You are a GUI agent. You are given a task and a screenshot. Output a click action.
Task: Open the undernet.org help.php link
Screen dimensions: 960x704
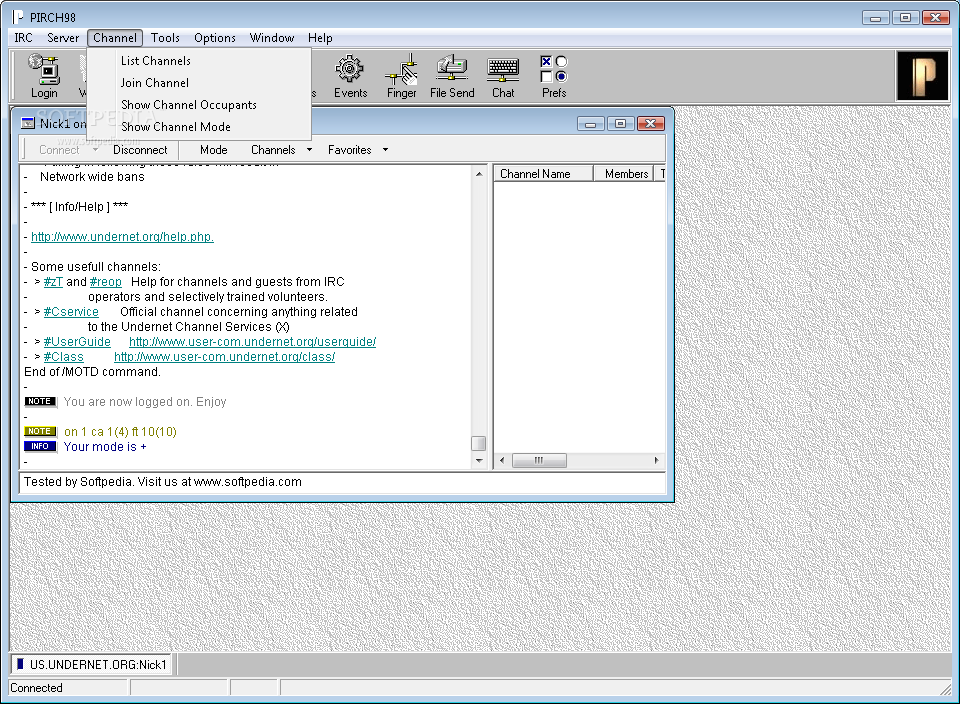tap(122, 237)
